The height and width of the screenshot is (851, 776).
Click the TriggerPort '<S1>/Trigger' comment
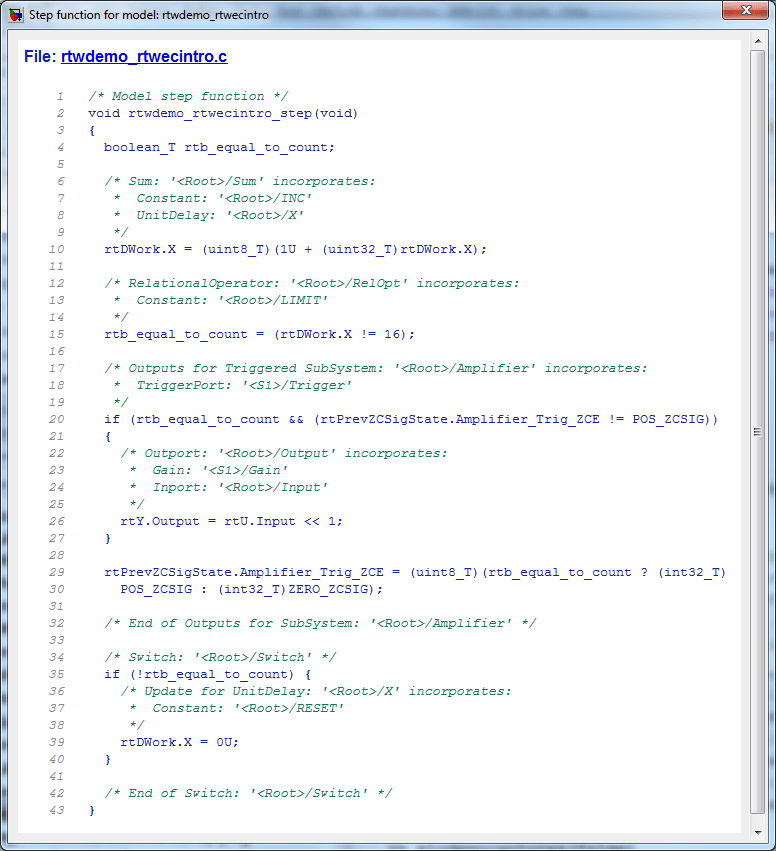(x=232, y=385)
